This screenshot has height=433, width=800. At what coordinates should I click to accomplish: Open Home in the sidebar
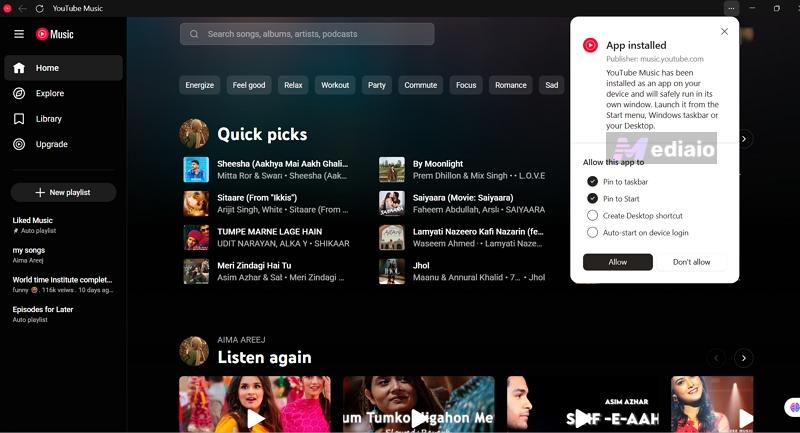[63, 68]
